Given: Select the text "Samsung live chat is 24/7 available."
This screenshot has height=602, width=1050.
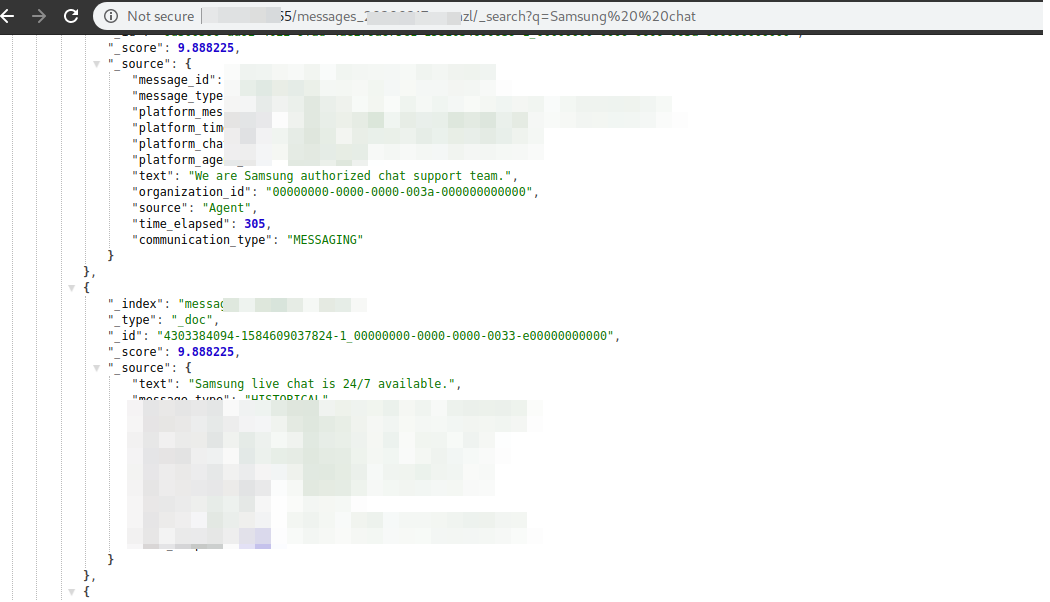Looking at the screenshot, I should (322, 384).
